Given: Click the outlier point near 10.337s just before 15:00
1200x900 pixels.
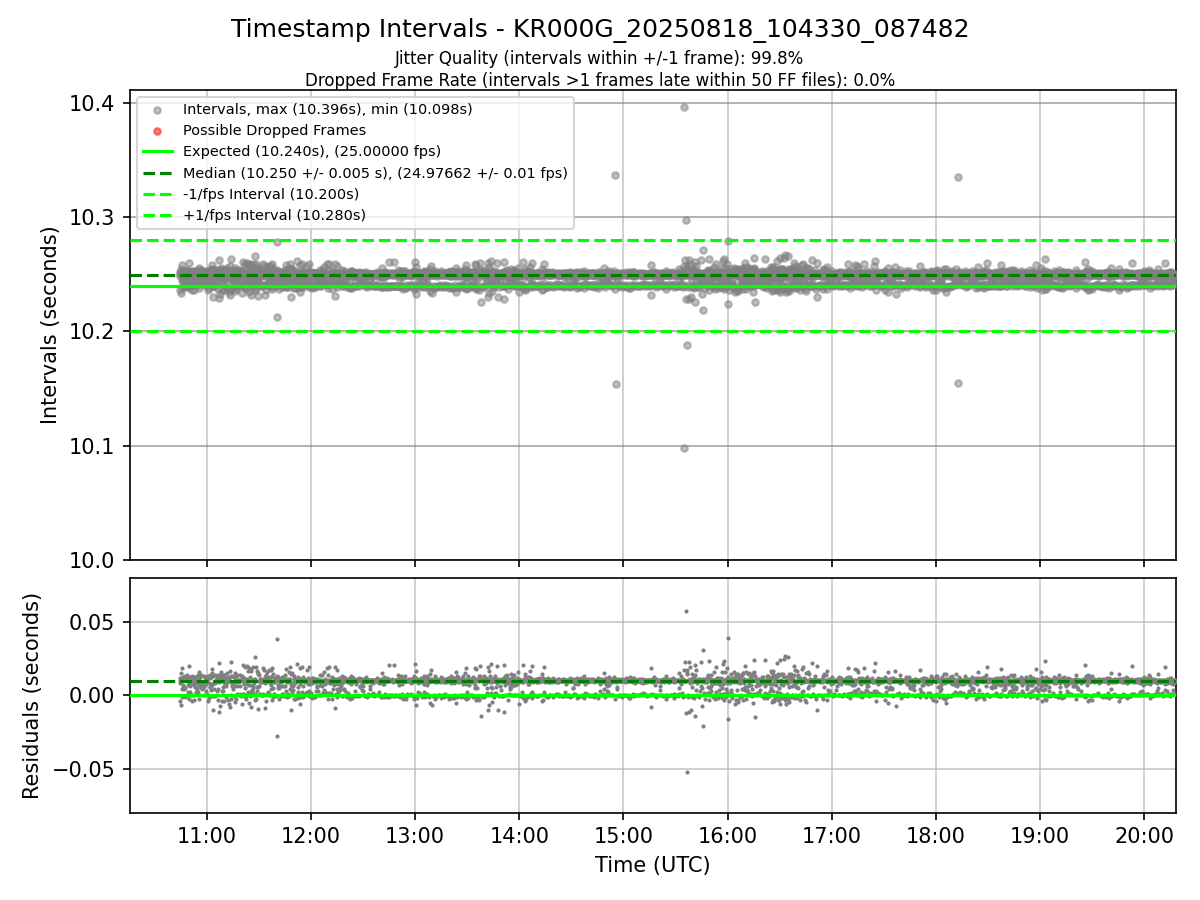Looking at the screenshot, I should pos(615,175).
